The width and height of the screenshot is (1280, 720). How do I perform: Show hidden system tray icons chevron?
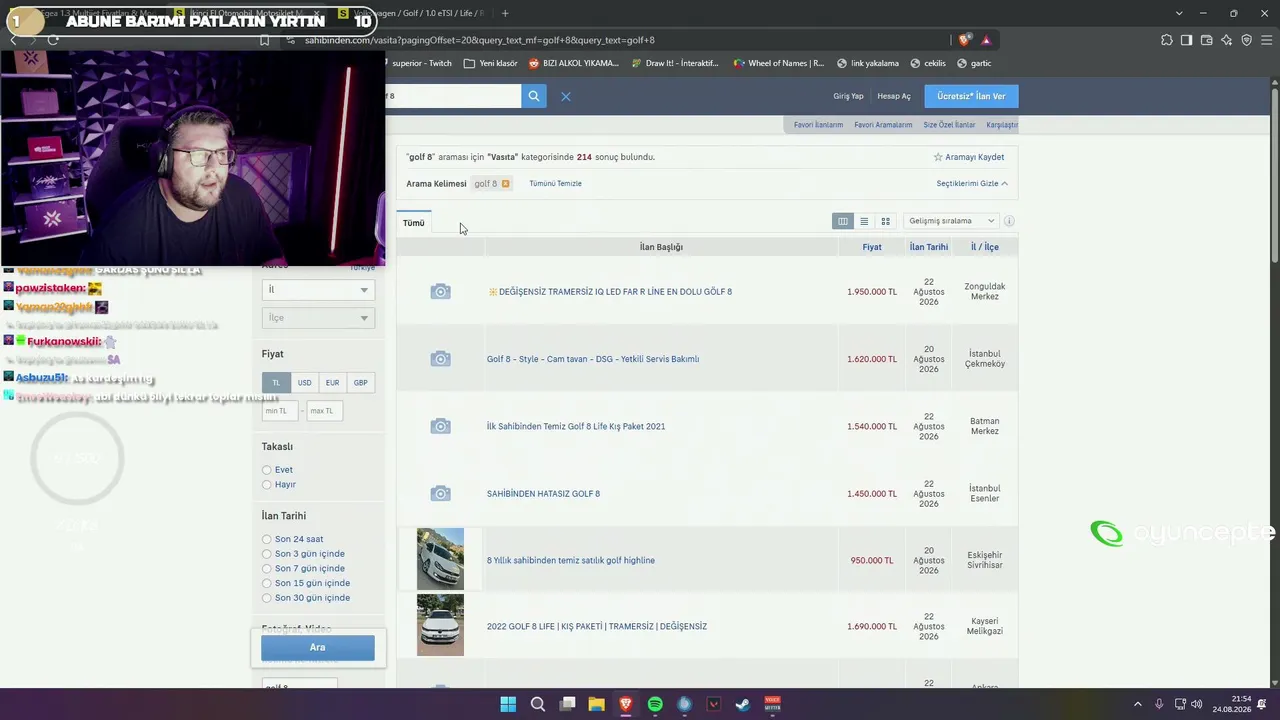1137,704
